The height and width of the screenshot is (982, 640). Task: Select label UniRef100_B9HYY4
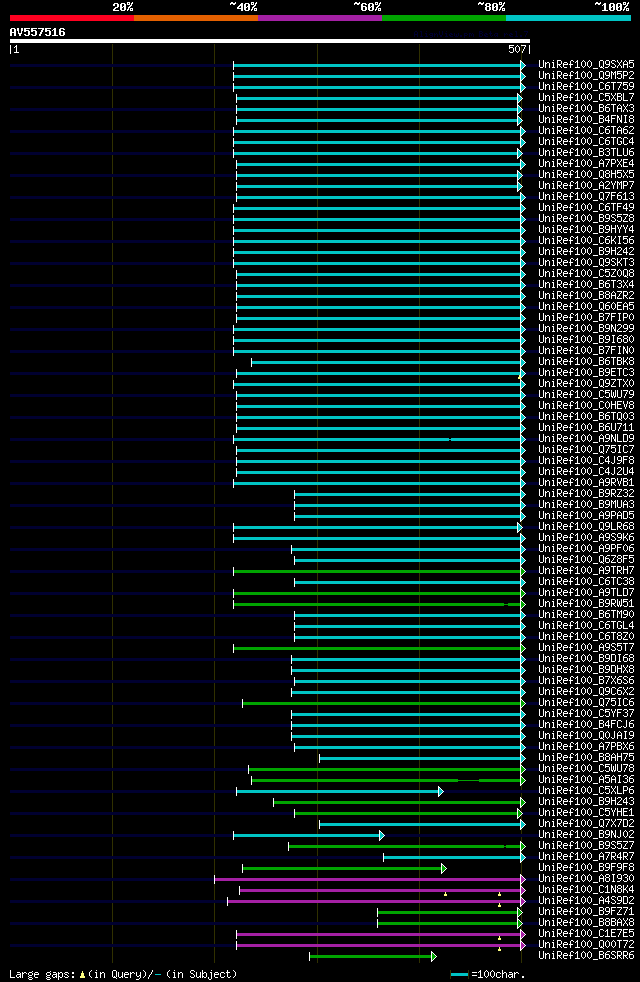586,229
